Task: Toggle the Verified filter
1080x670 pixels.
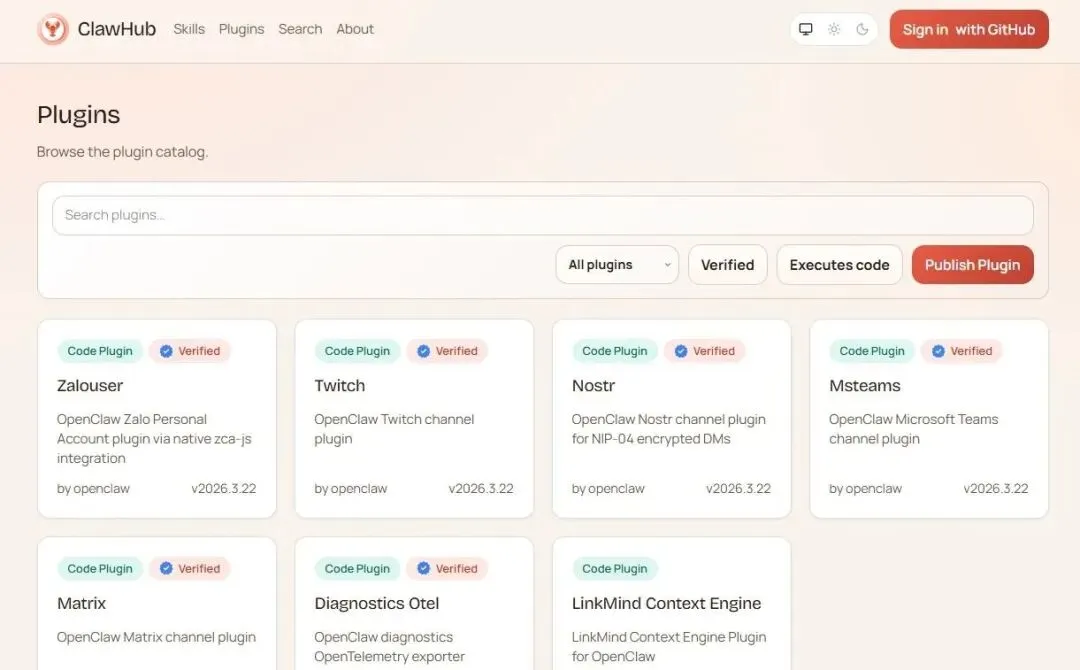Action: pos(727,264)
